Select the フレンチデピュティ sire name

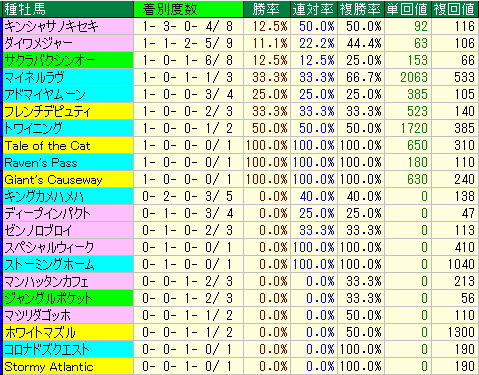47,111
